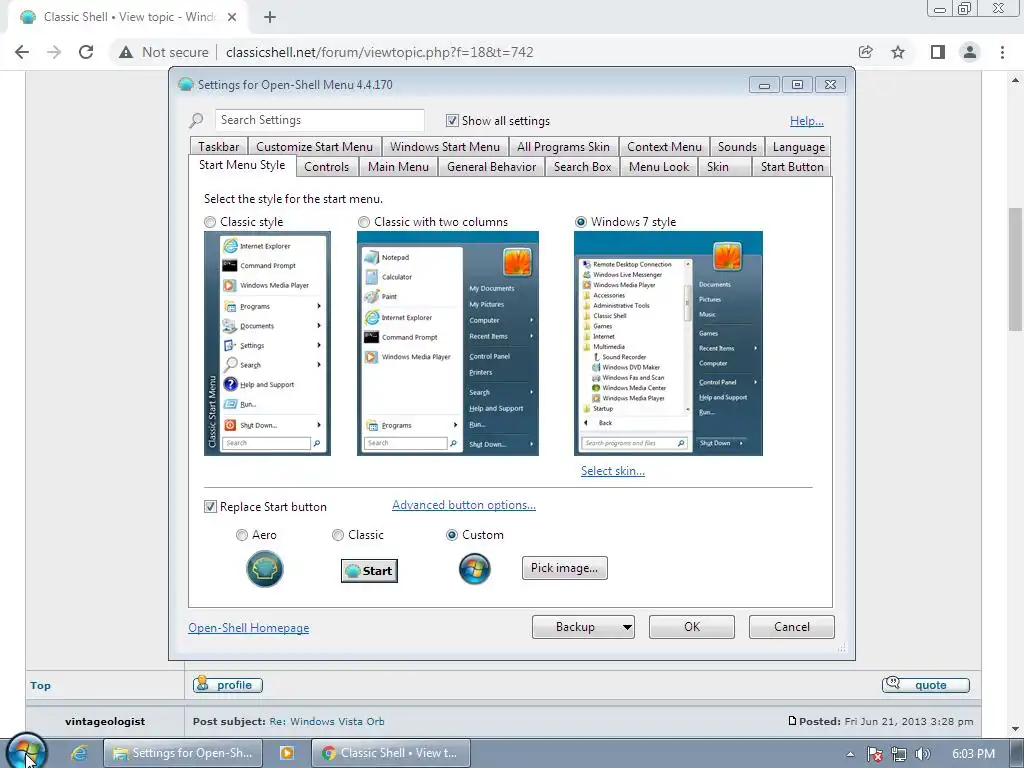Click the Windows Start orb on taskbar
Viewport: 1024px width, 768px height.
coord(26,752)
